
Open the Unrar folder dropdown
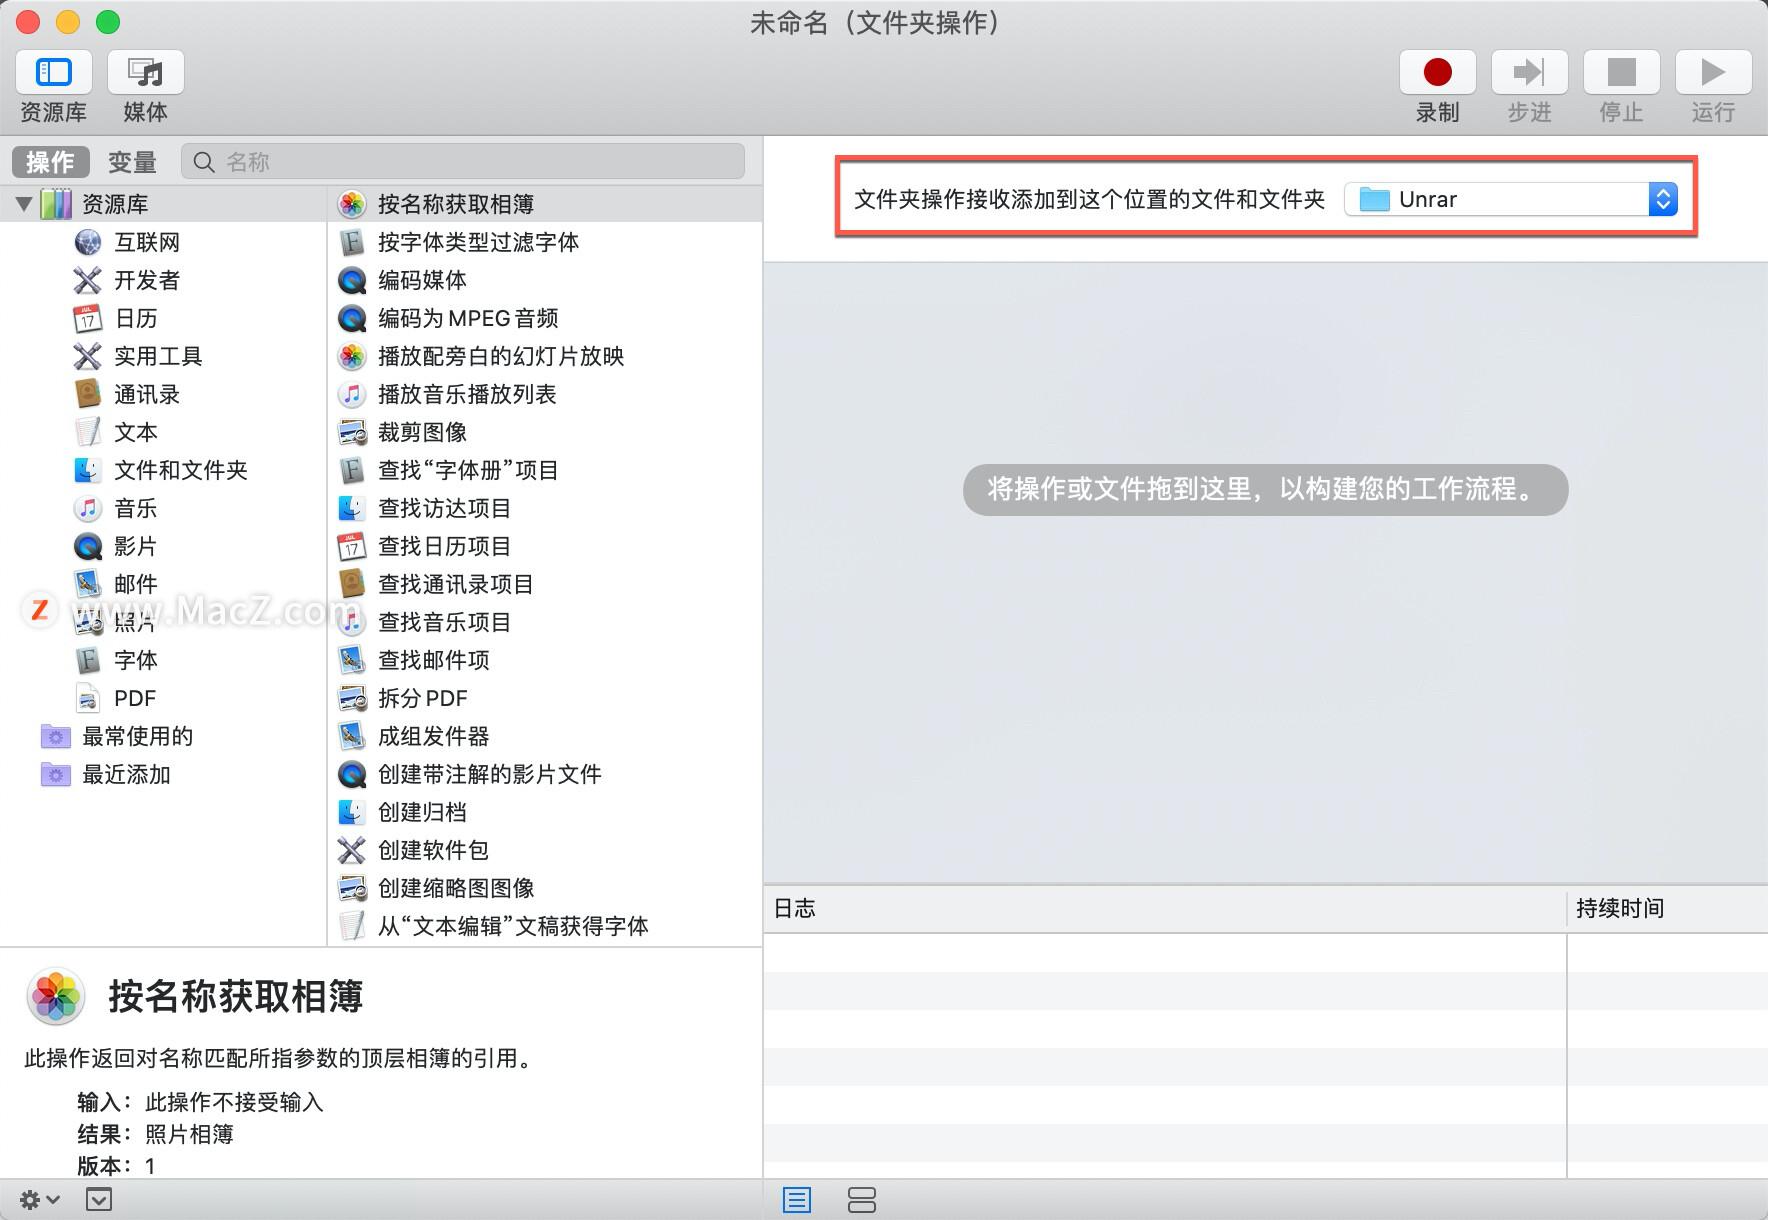click(x=1661, y=199)
